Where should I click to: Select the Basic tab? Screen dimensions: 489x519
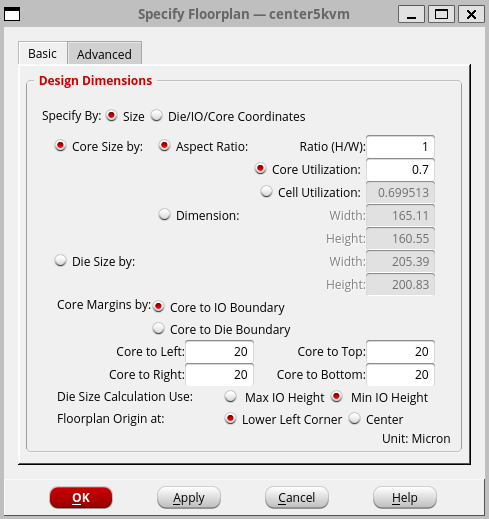[x=43, y=53]
